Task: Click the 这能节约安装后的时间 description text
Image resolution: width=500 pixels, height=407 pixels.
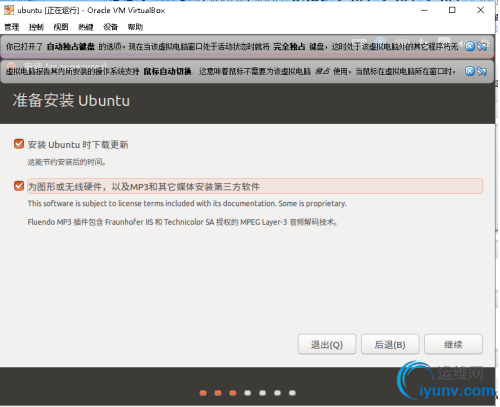Action: click(67, 162)
